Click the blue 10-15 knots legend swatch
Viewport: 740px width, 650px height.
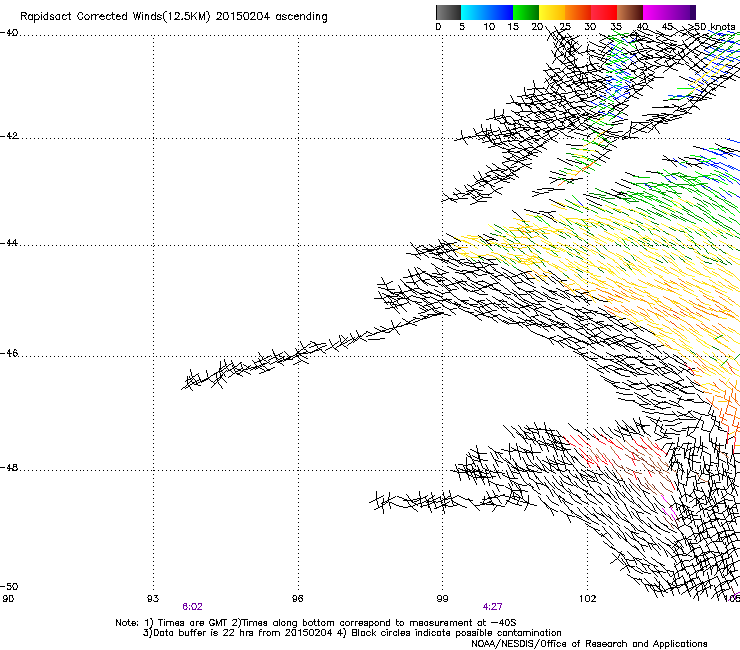(x=500, y=12)
